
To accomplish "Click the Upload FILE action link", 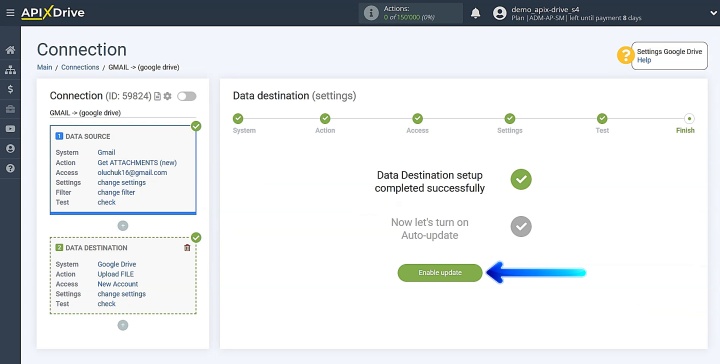I will pos(116,274).
